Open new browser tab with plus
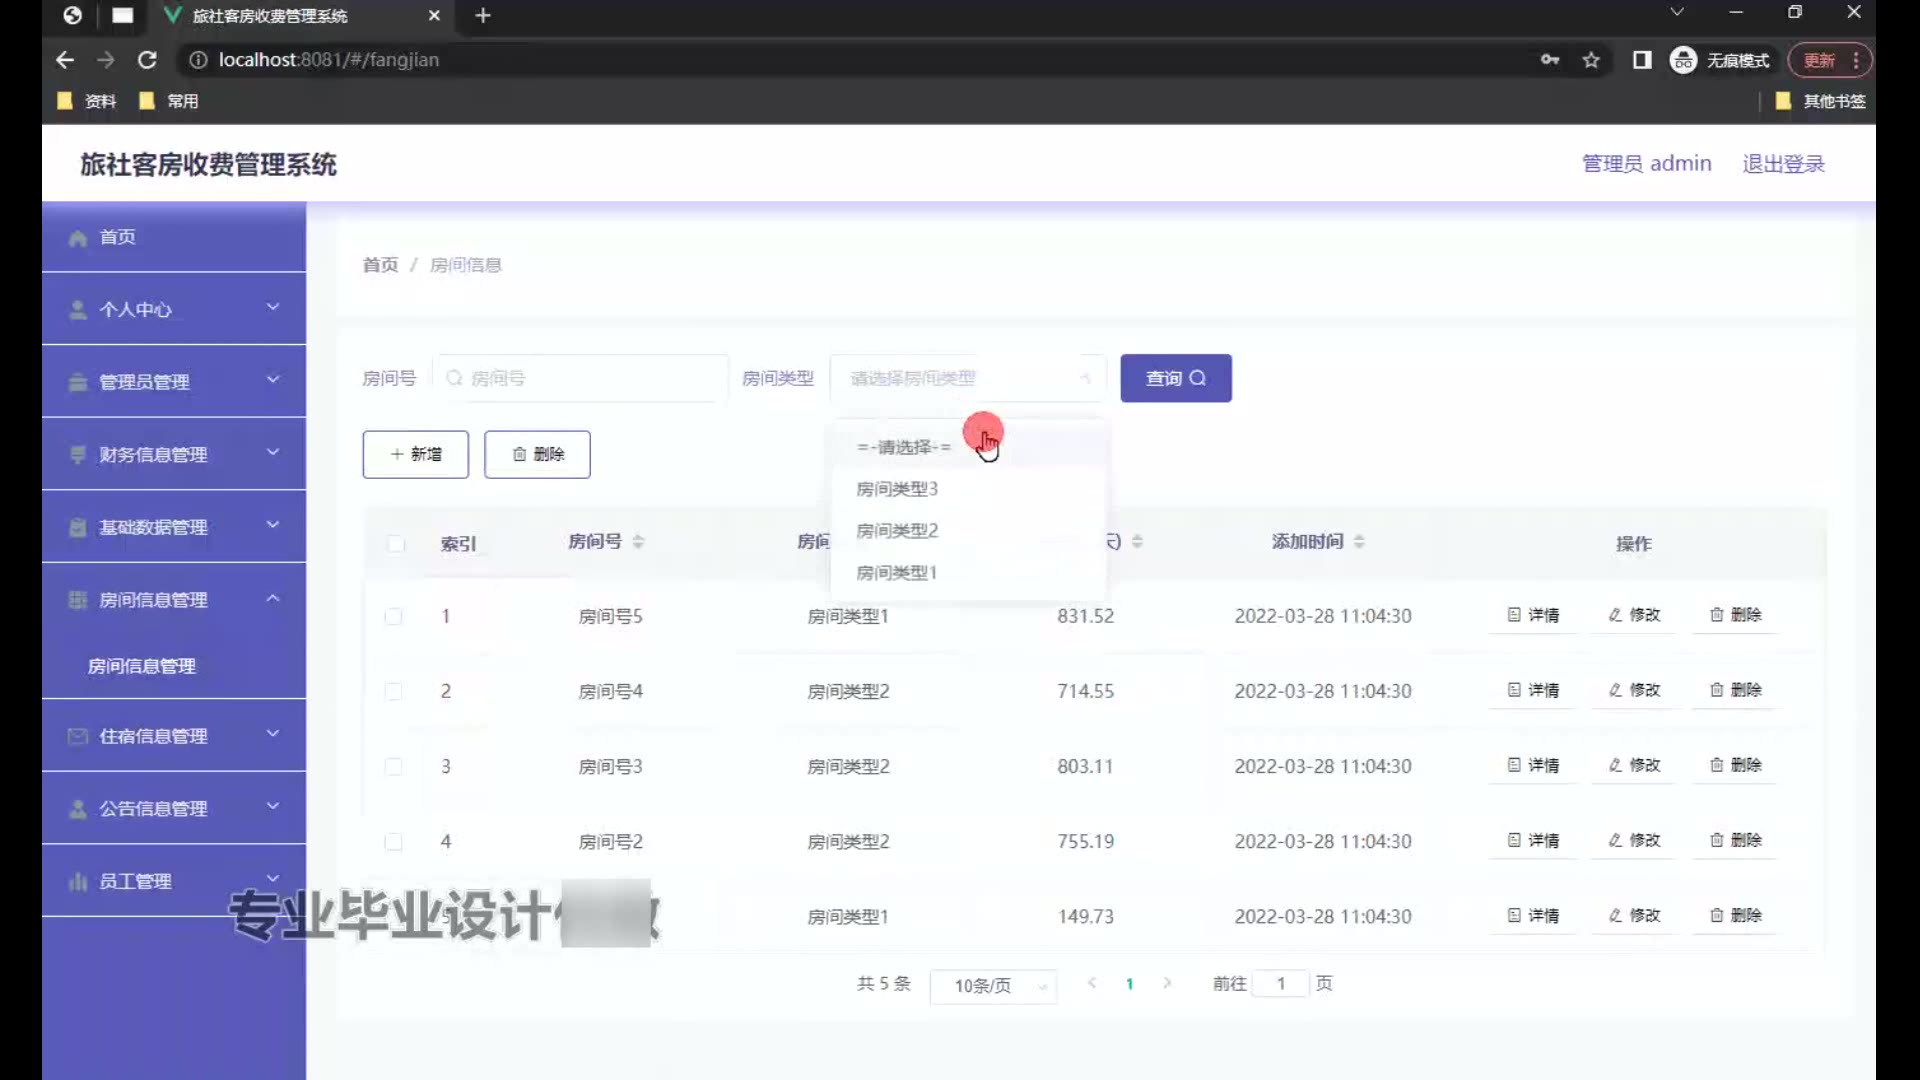1920x1080 pixels. pyautogui.click(x=483, y=15)
